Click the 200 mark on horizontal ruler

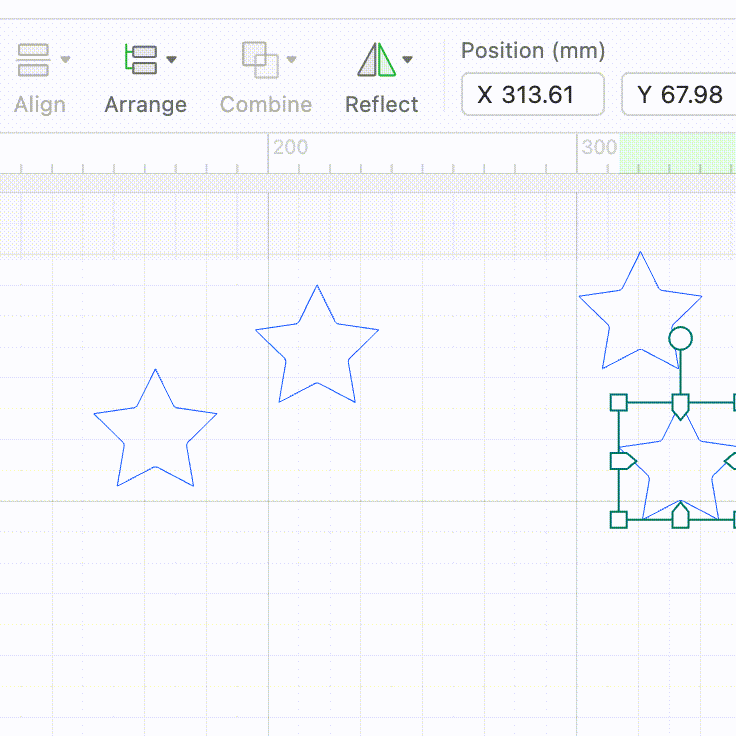pyautogui.click(x=291, y=147)
